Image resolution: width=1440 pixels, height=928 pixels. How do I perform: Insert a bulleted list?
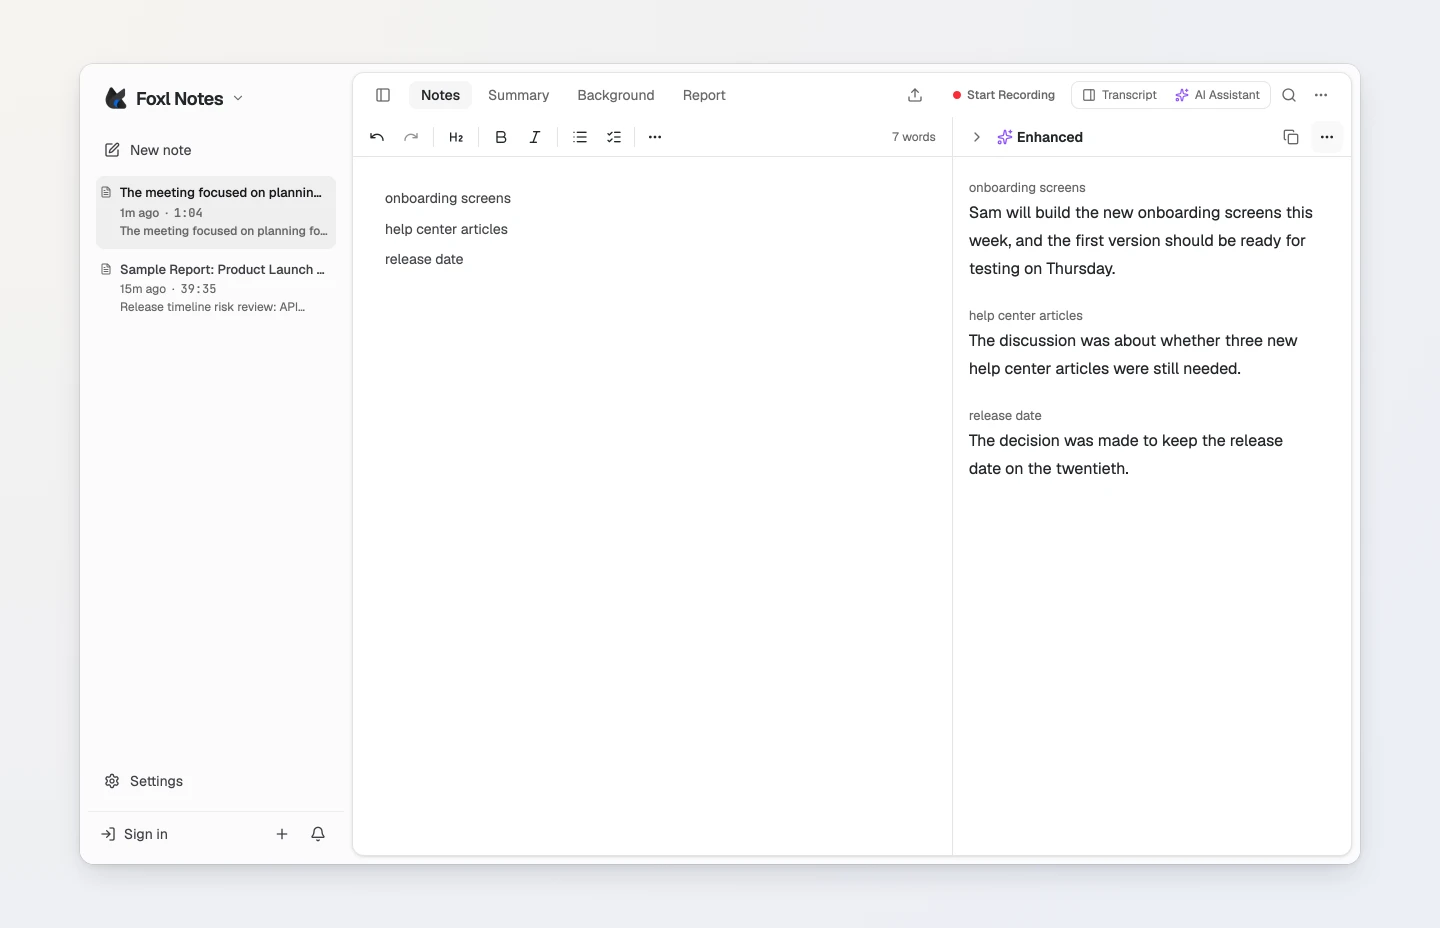580,137
